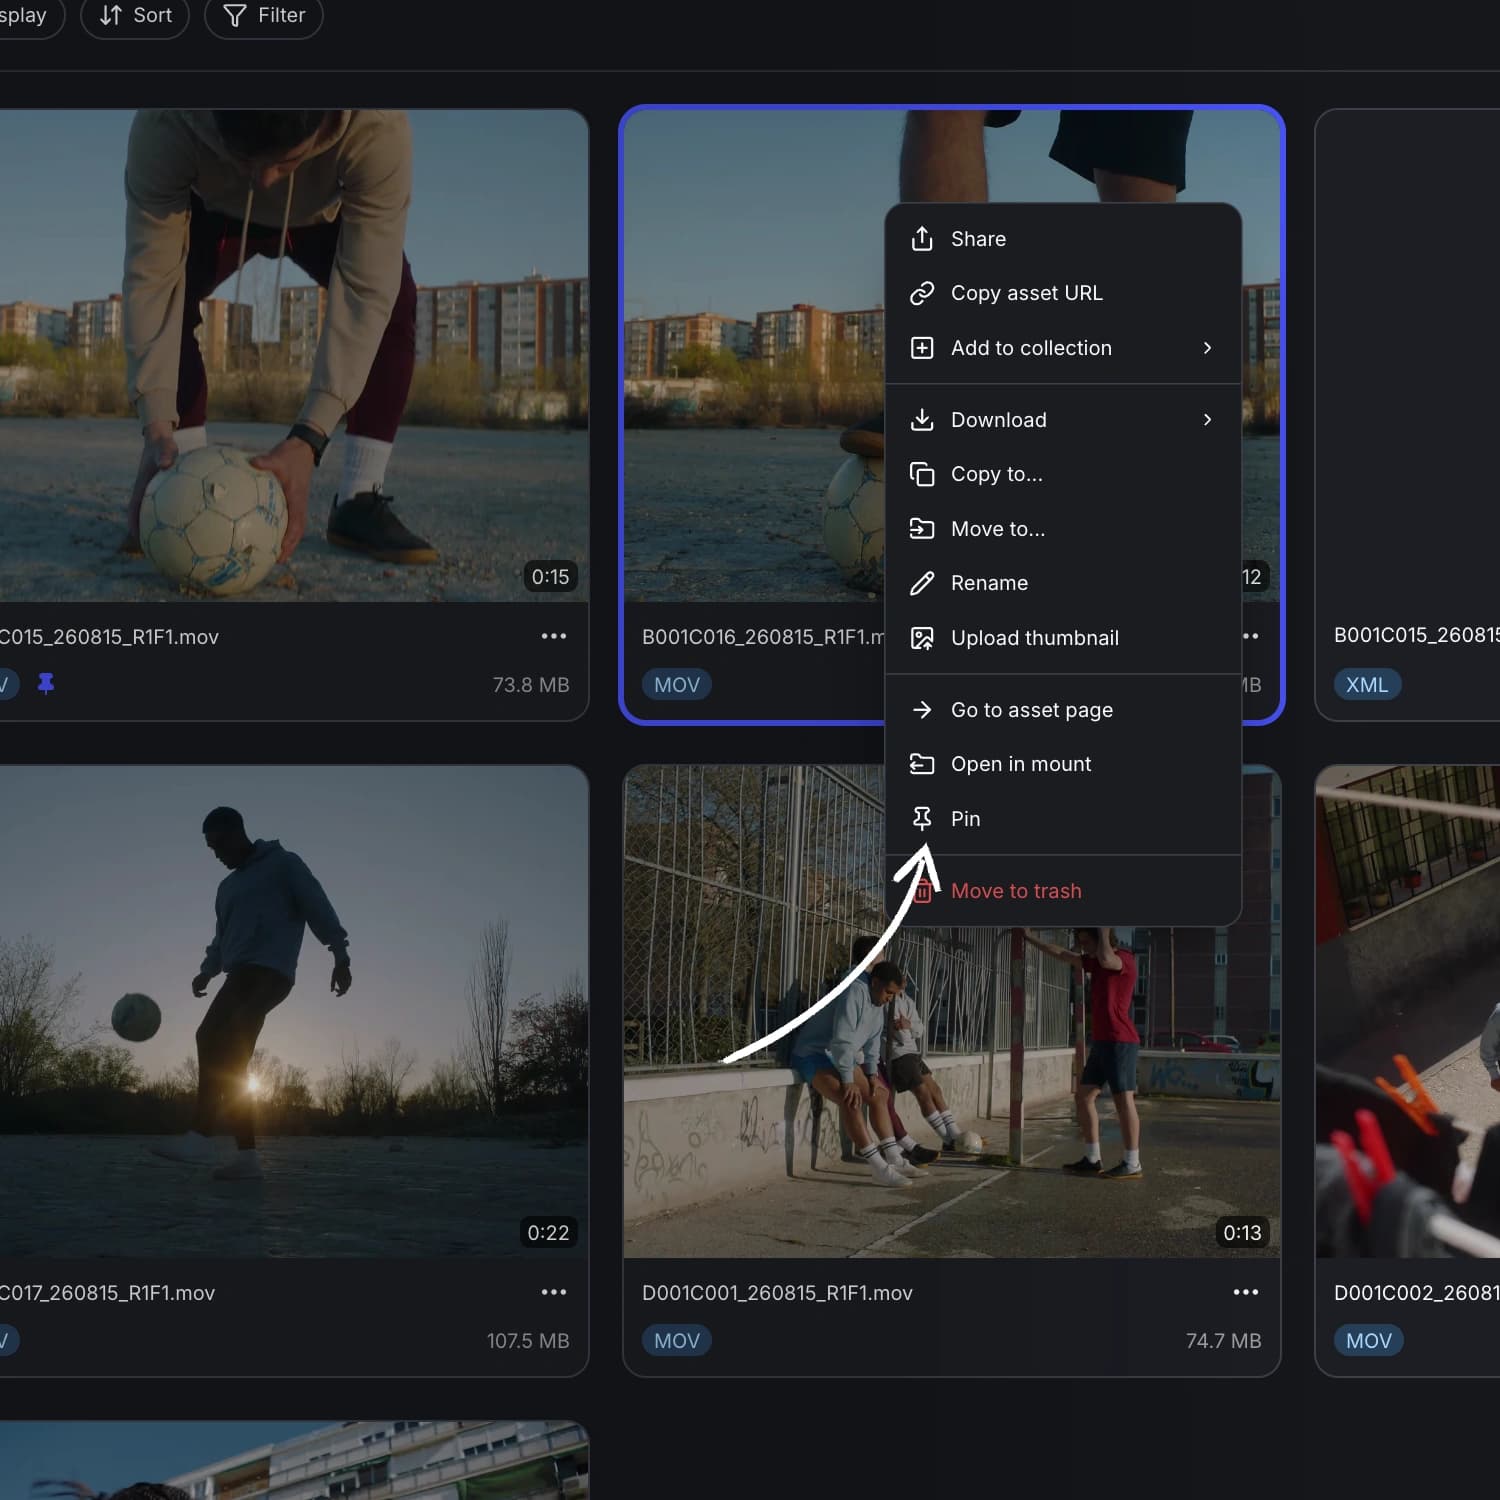Viewport: 1500px width, 1500px height.
Task: Click the plus-square icon for Add to collection
Action: point(922,348)
